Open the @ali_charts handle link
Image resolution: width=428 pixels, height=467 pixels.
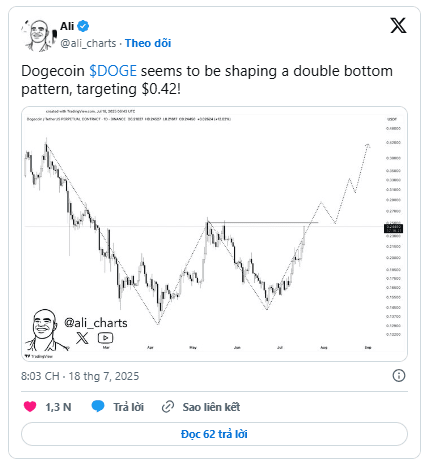pos(88,43)
